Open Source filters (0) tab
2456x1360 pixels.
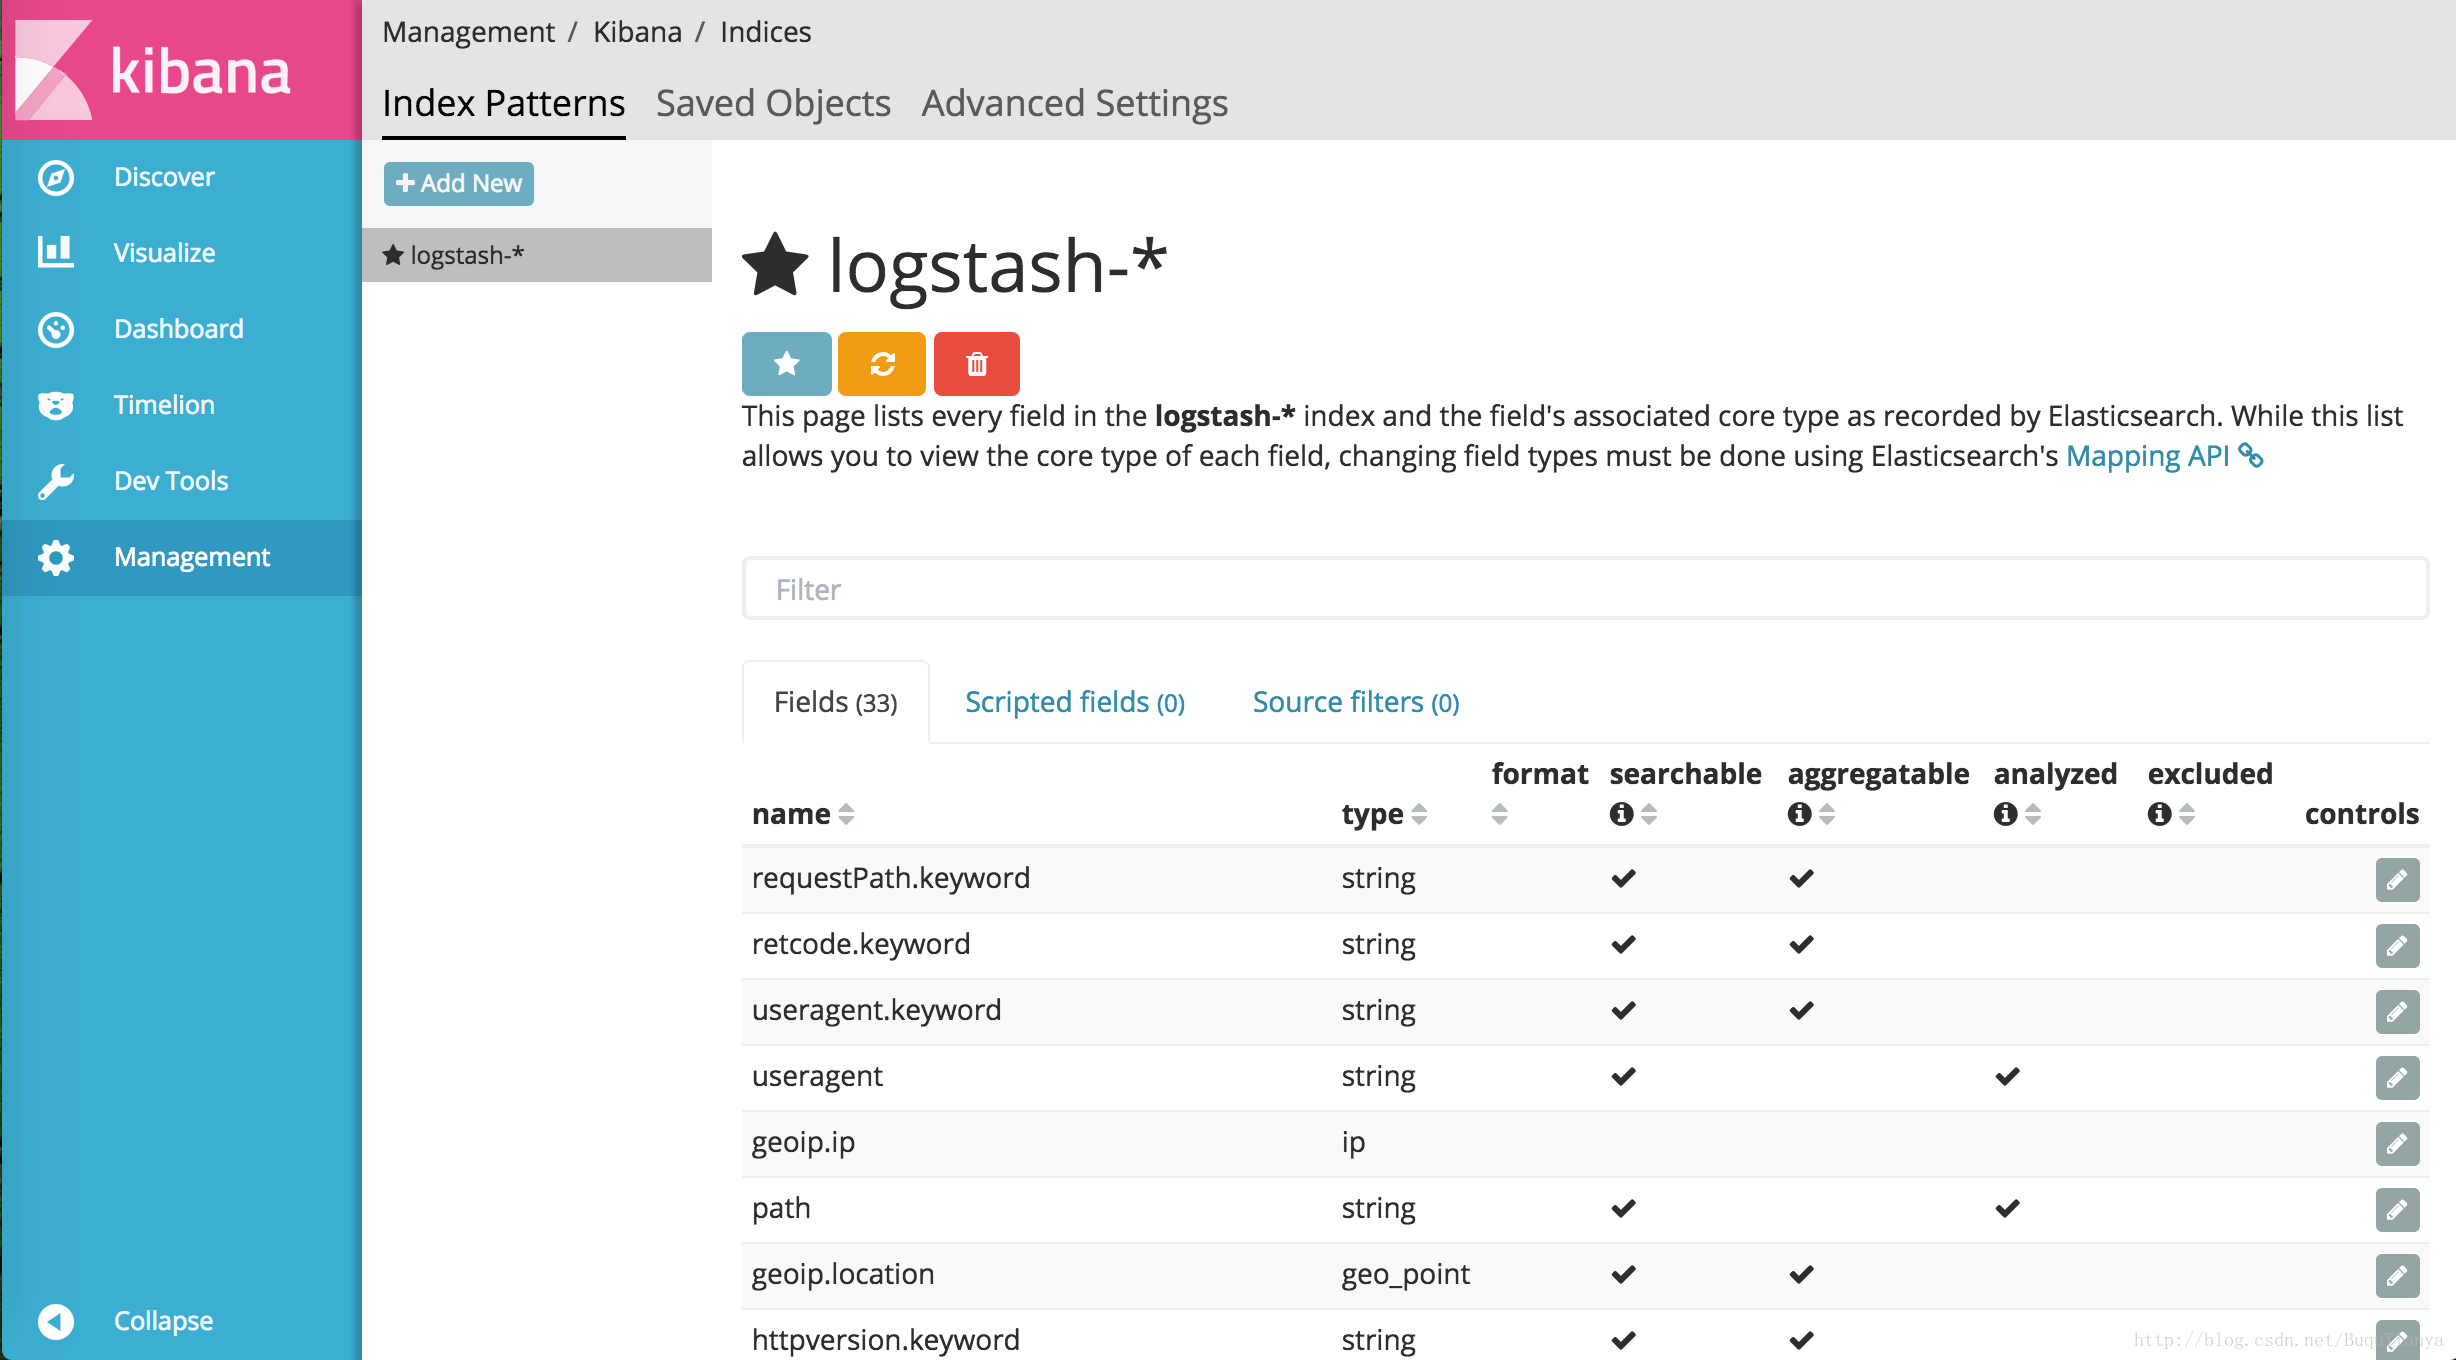coord(1356,702)
